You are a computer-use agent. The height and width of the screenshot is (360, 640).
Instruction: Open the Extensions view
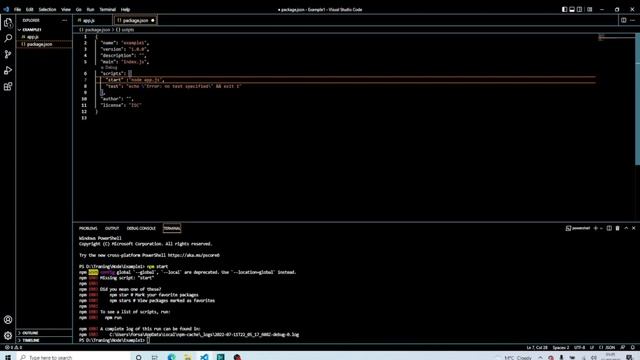click(8, 87)
